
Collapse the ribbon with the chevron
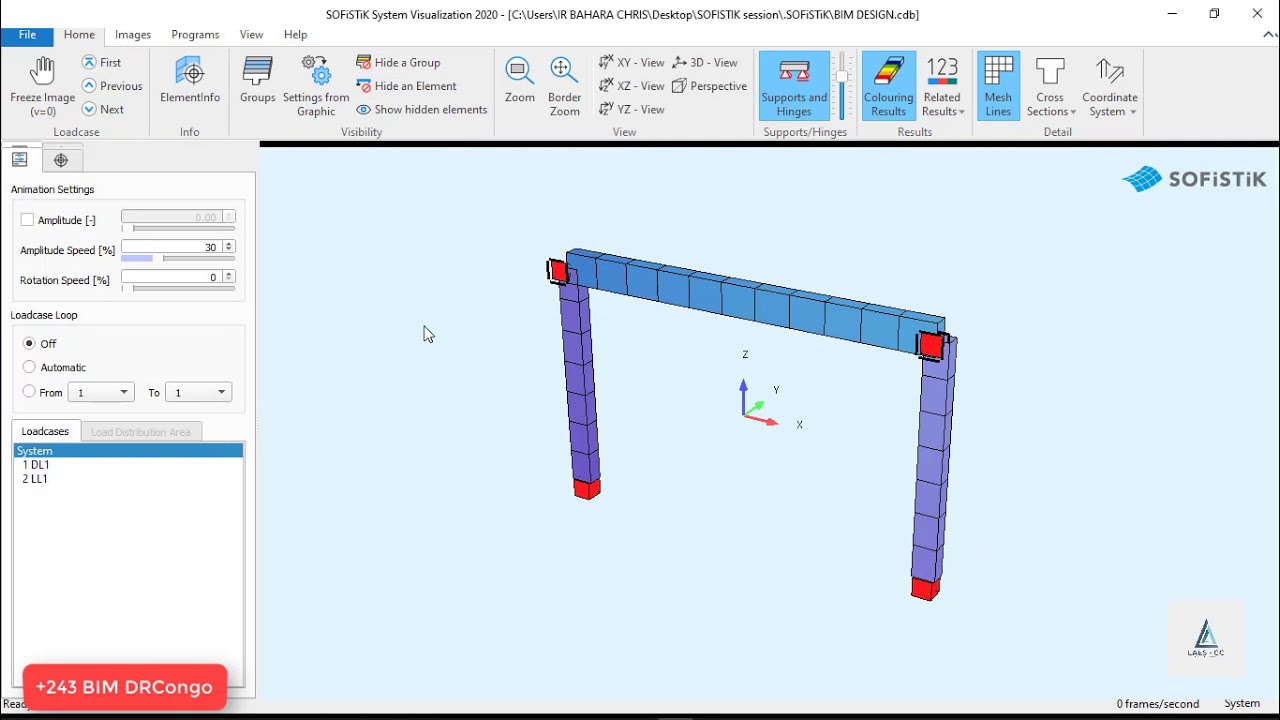tap(1270, 34)
